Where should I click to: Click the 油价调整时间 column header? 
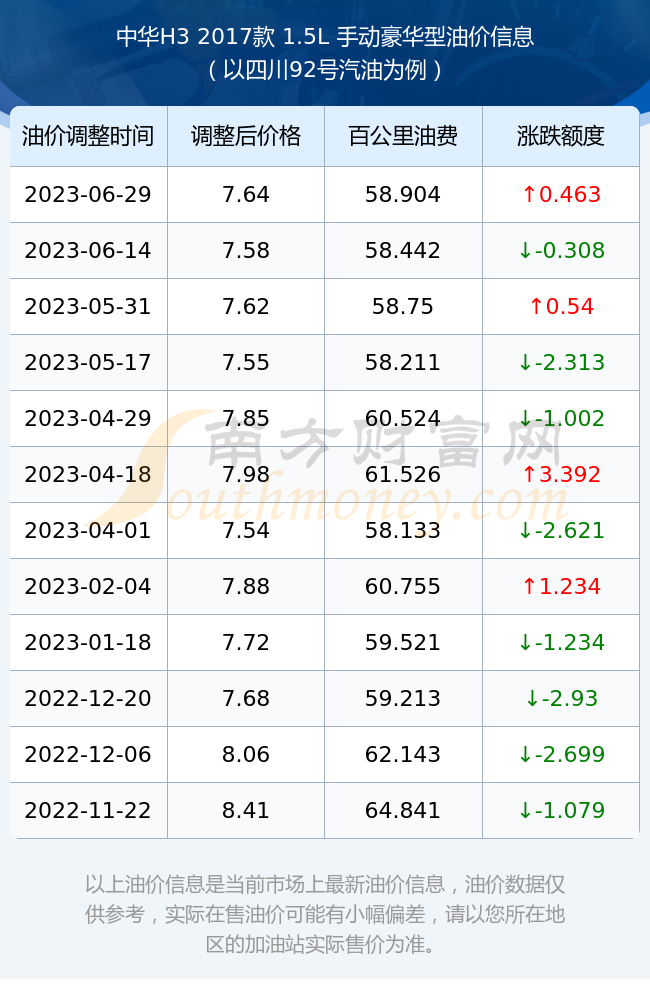[x=88, y=136]
